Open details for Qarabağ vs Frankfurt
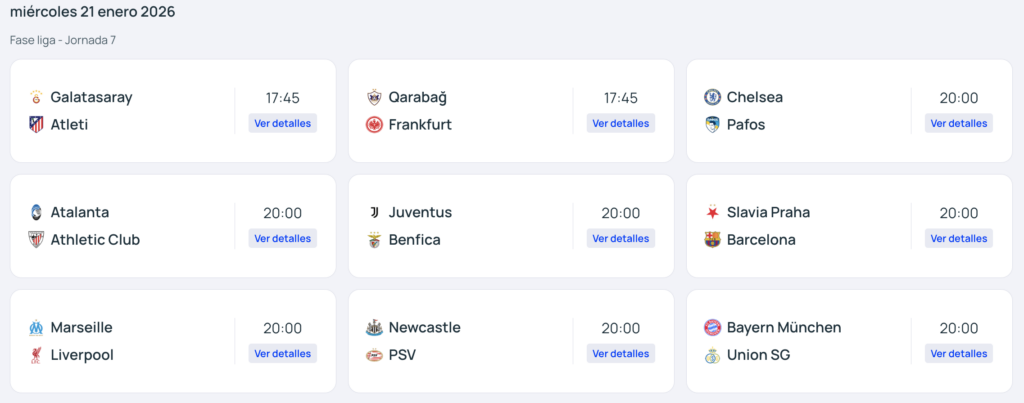This screenshot has height=403, width=1024. click(x=621, y=124)
